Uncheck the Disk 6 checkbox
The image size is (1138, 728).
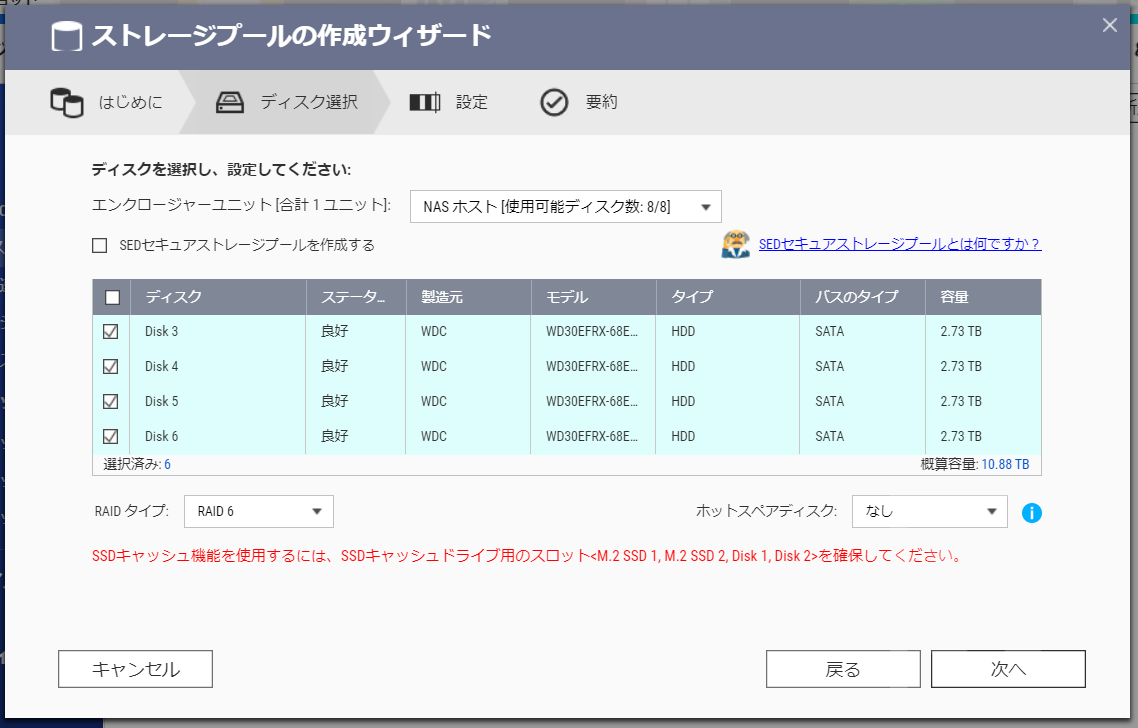tap(110, 436)
